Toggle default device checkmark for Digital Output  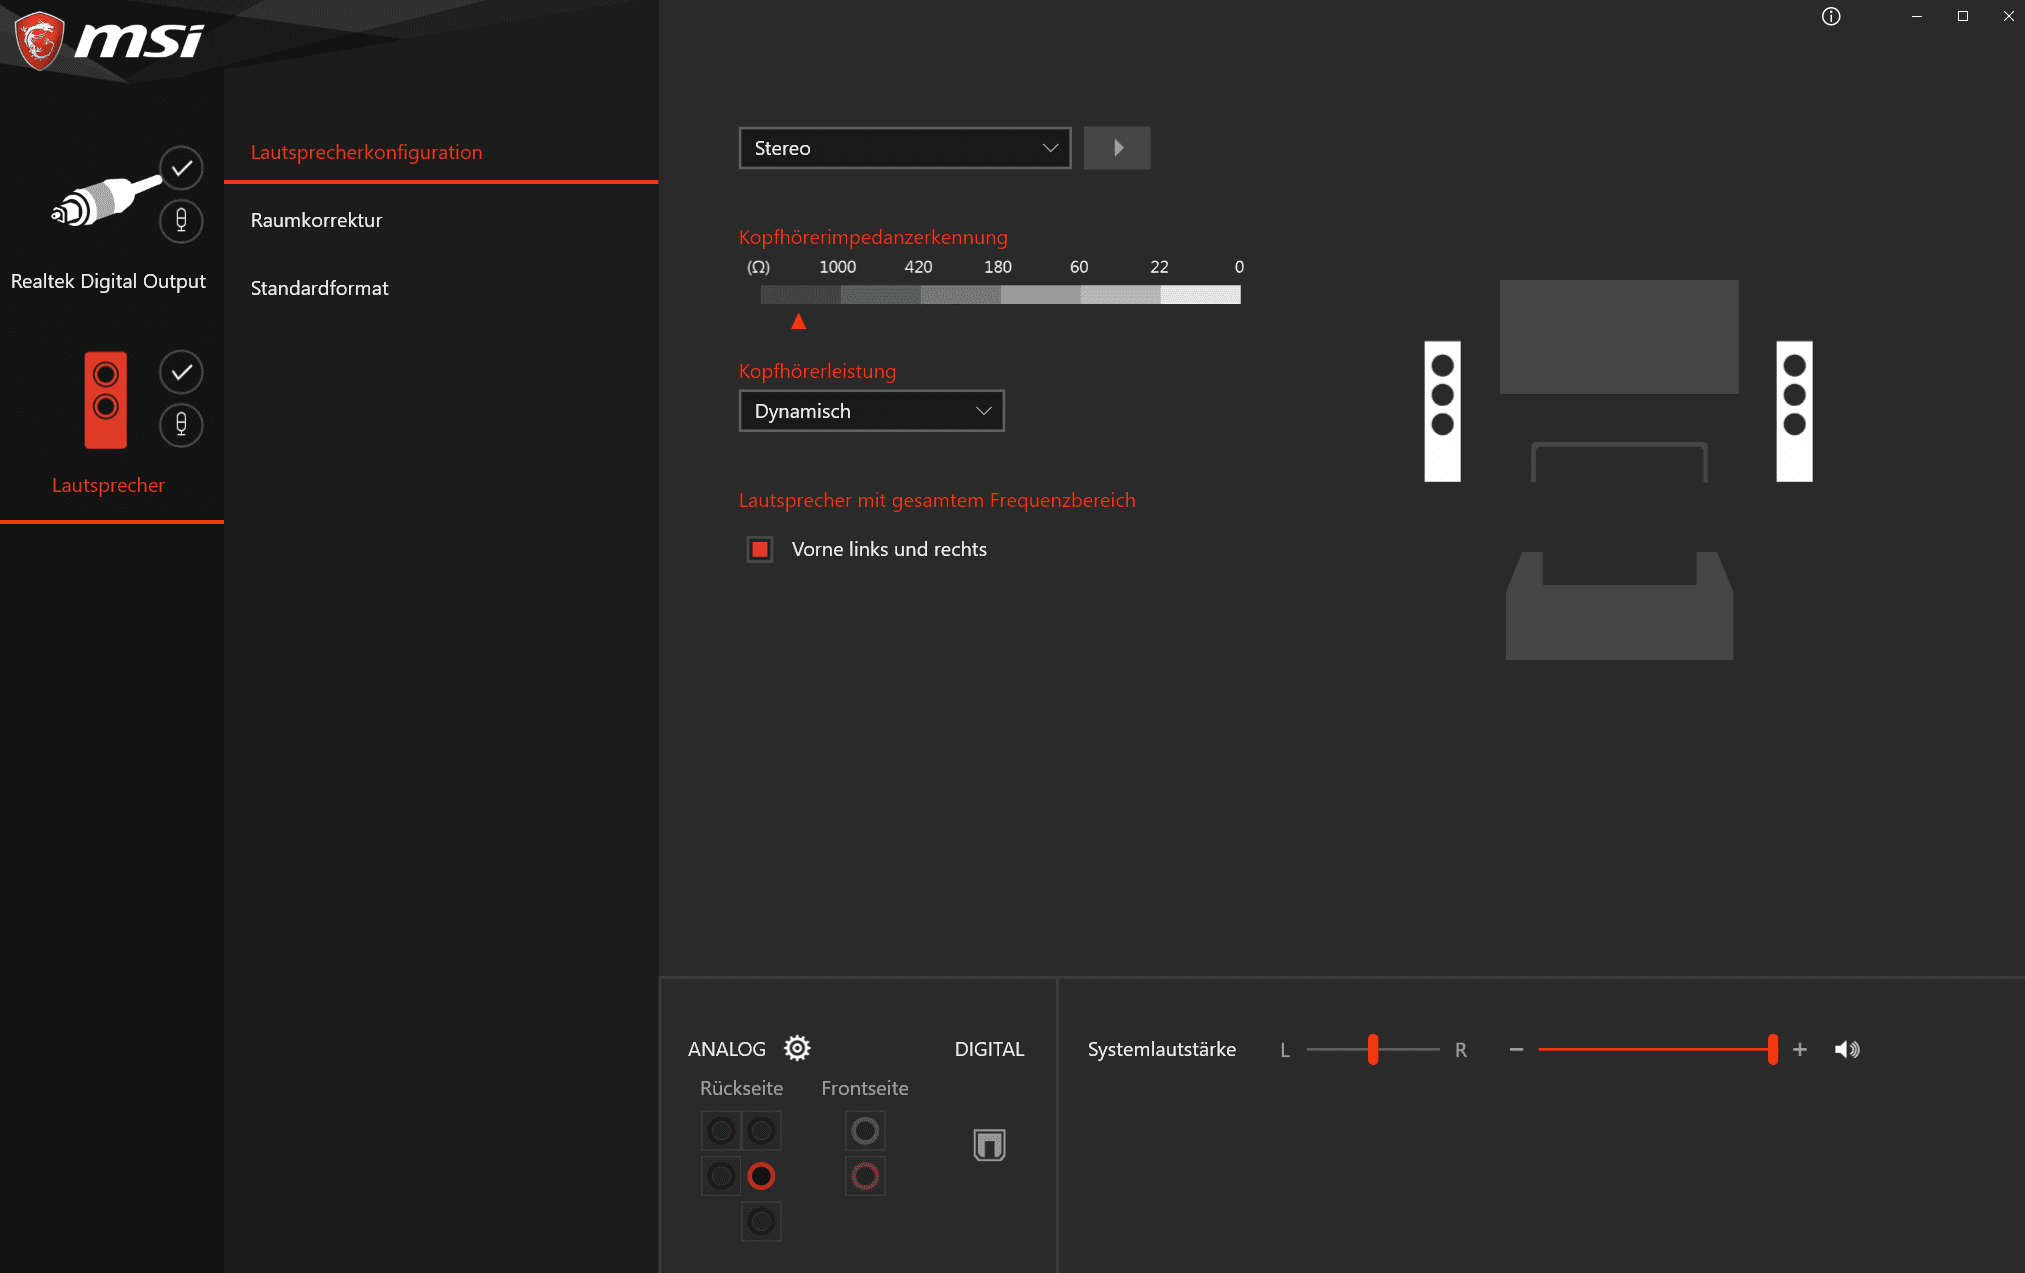pos(181,168)
